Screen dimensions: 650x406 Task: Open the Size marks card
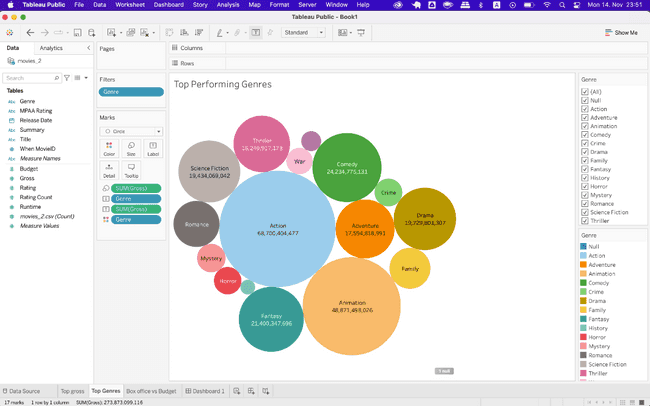tap(131, 149)
